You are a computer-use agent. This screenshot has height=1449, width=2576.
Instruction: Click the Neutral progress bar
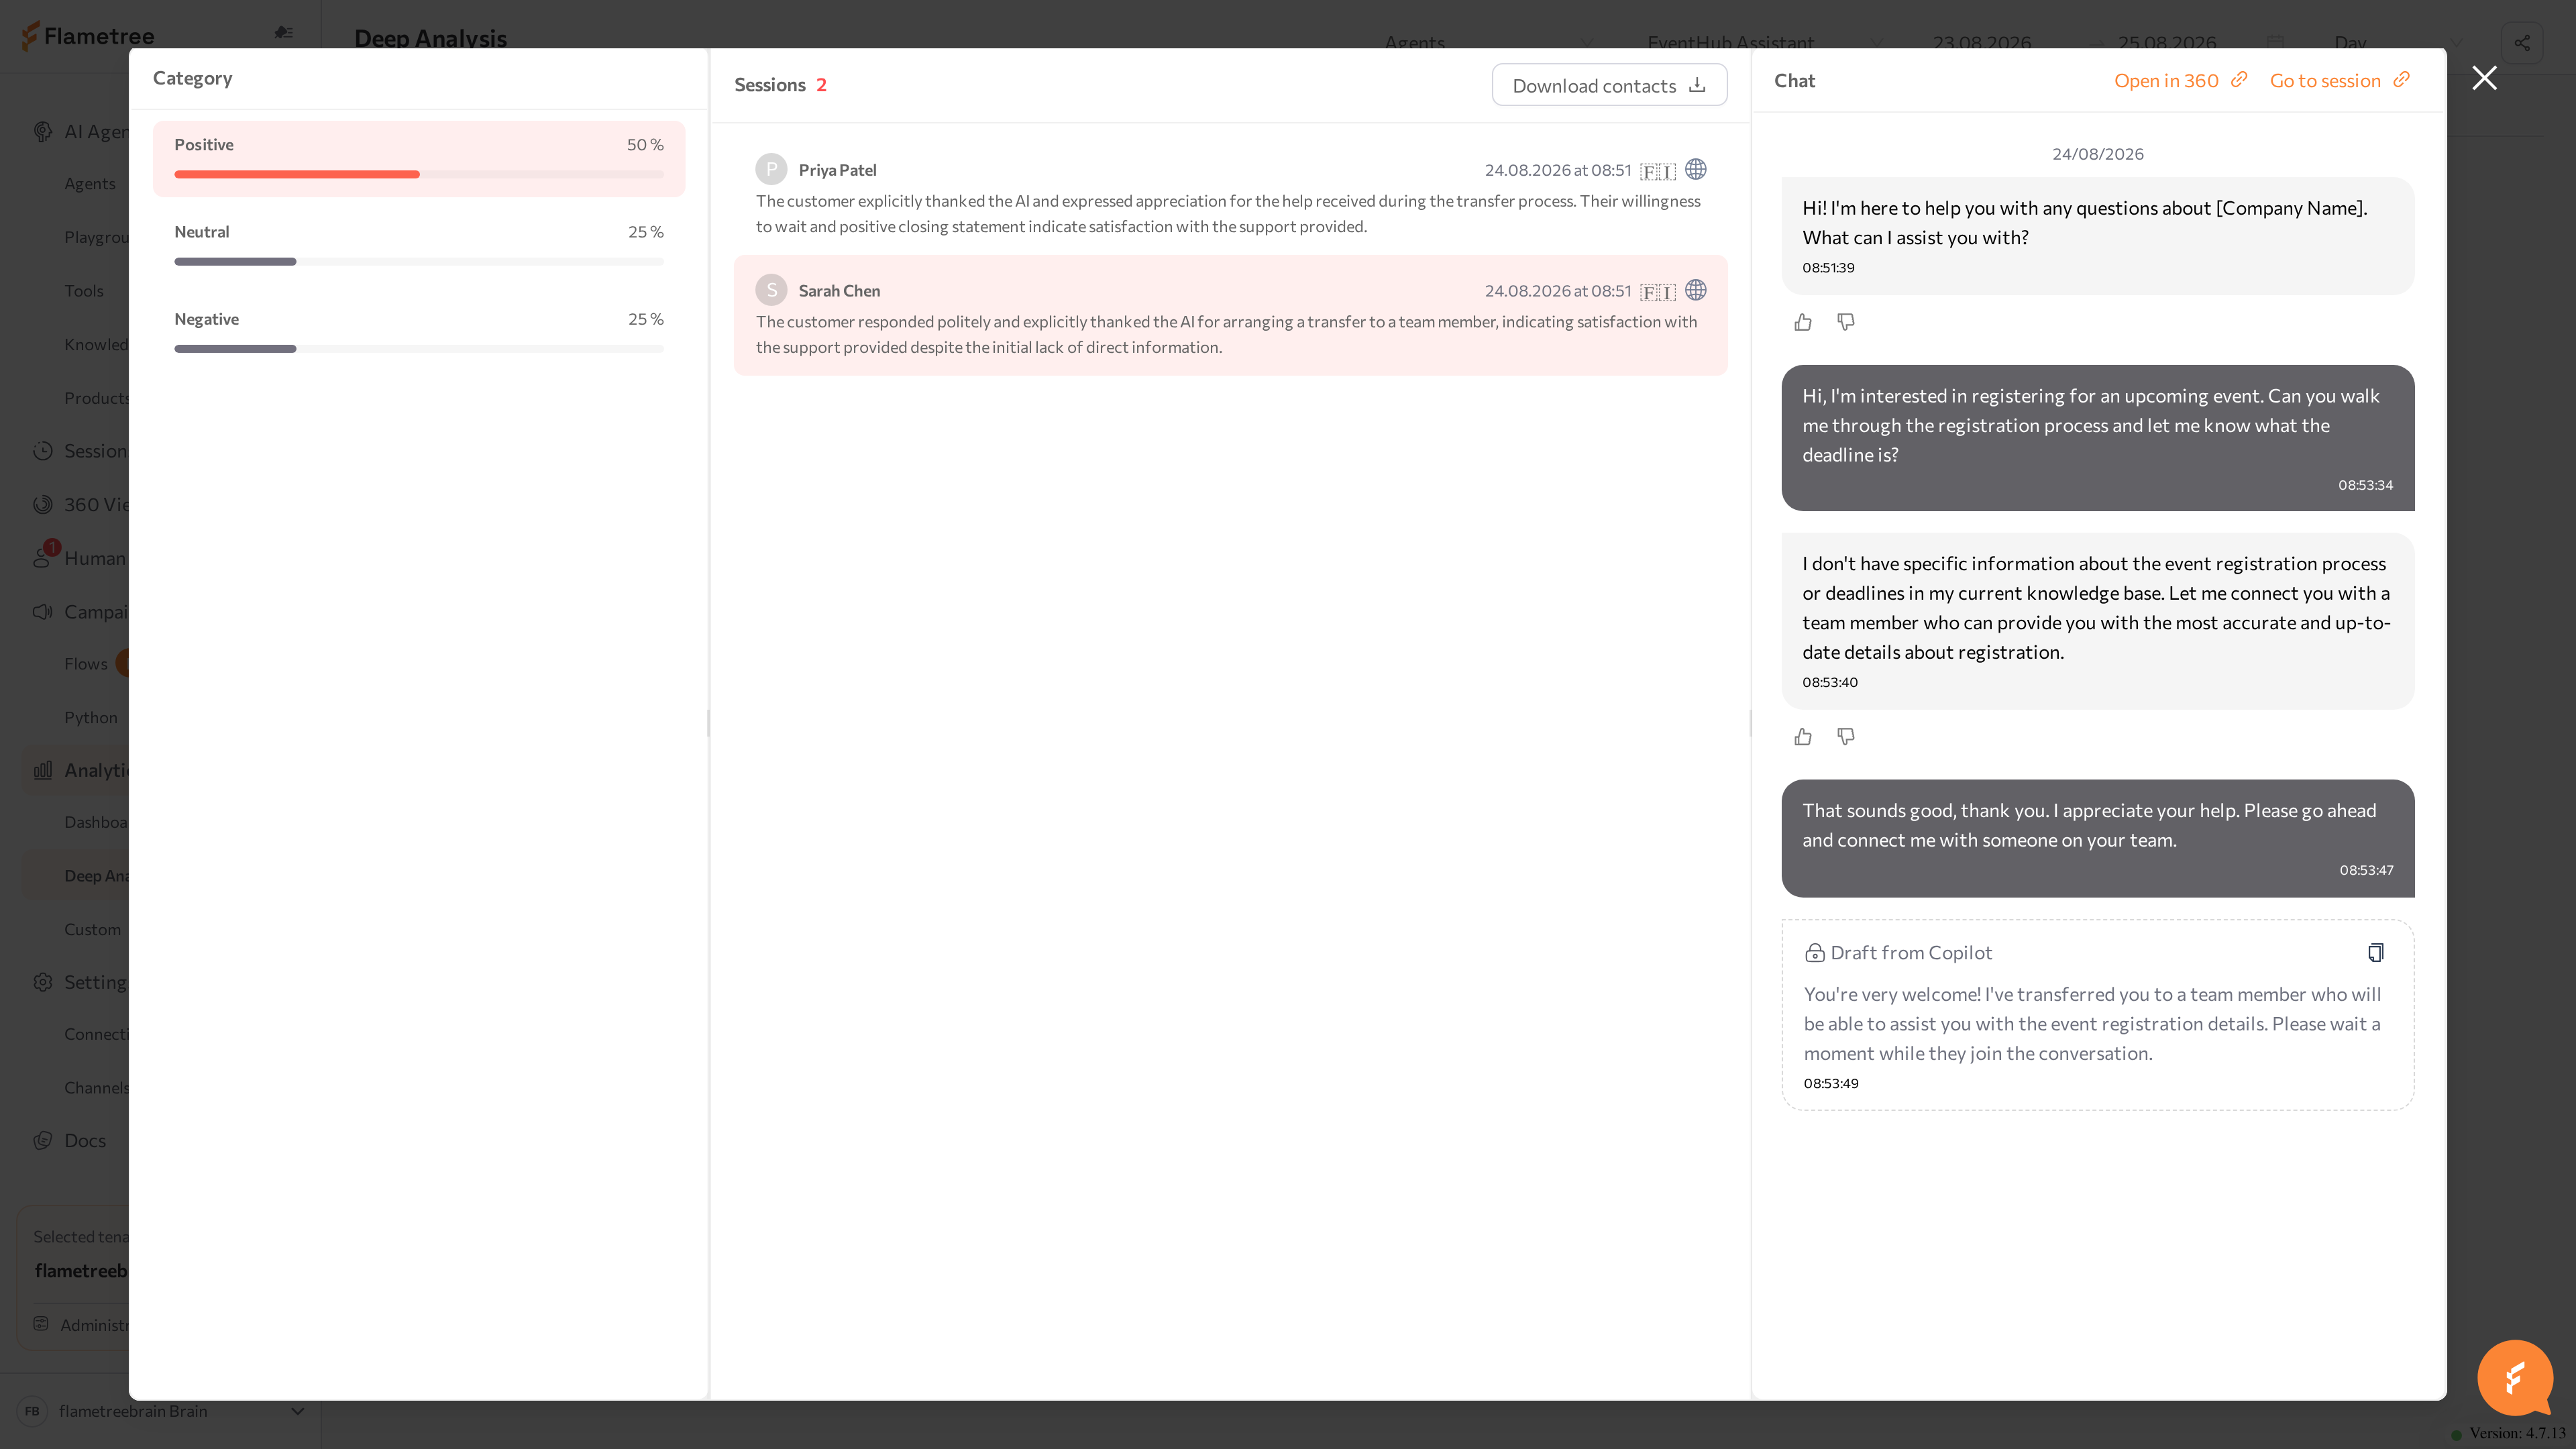click(418, 261)
